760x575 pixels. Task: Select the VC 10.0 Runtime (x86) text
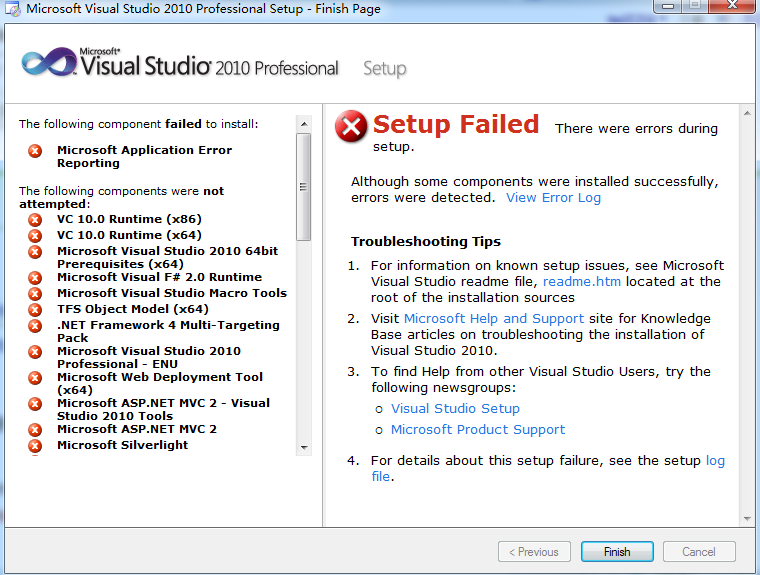[x=129, y=219]
